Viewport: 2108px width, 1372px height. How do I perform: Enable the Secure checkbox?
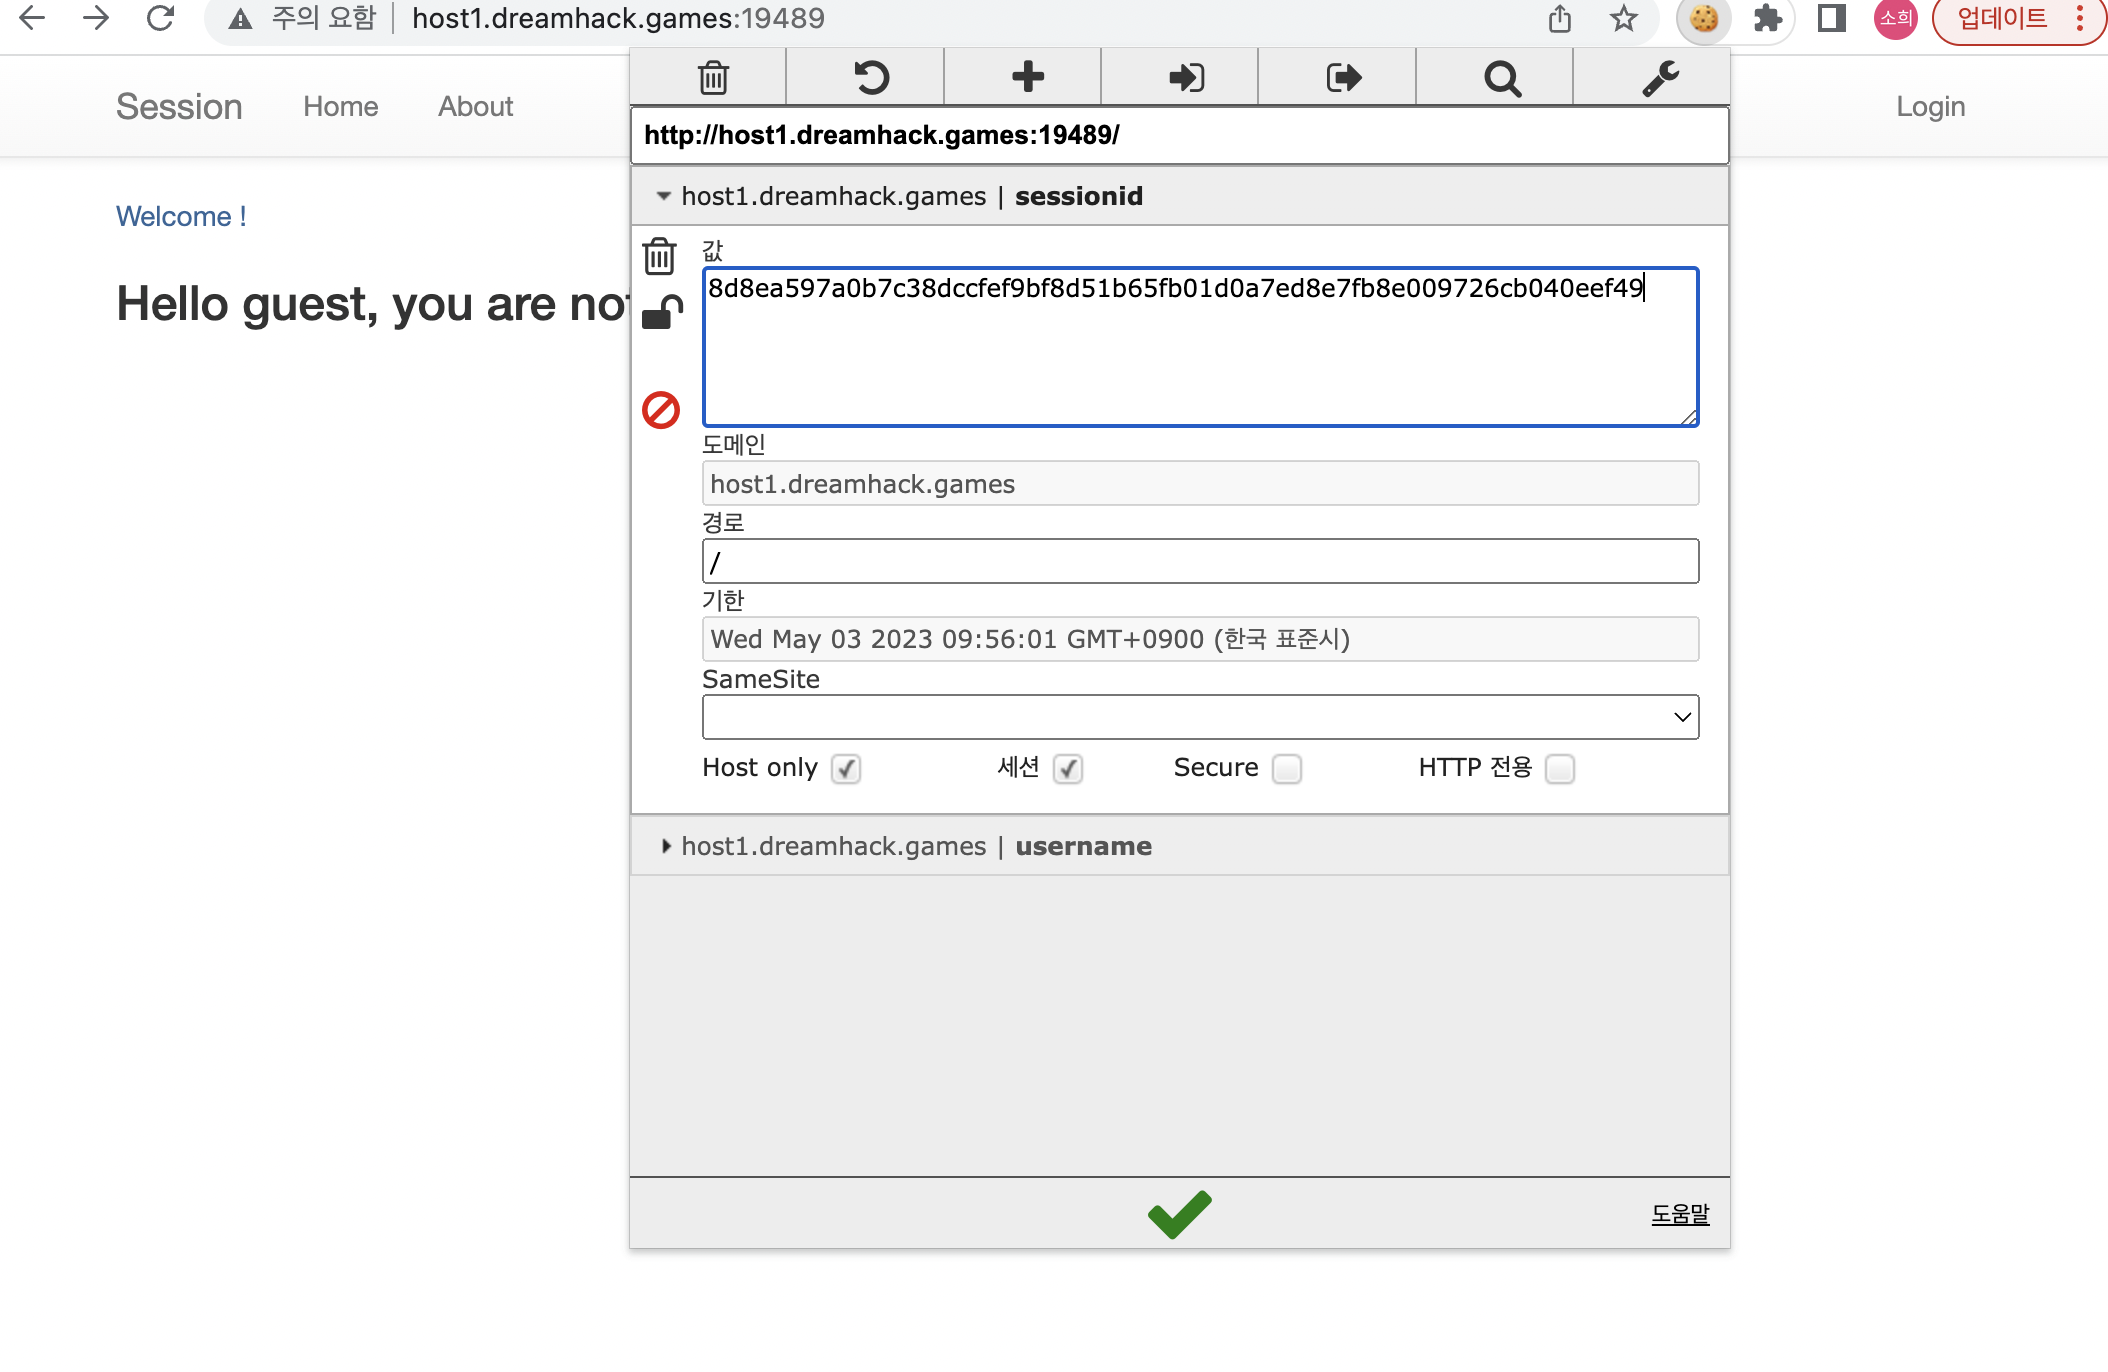pyautogui.click(x=1286, y=768)
